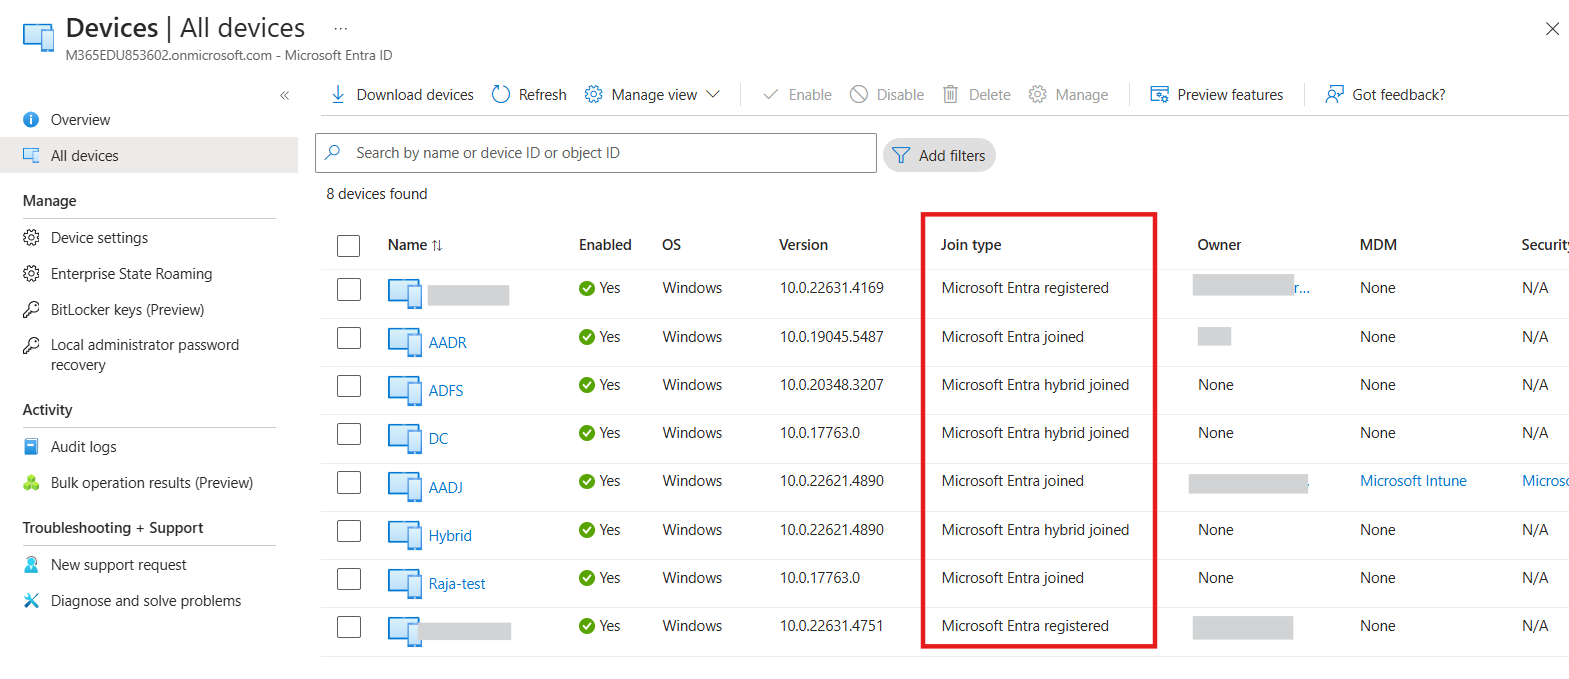This screenshot has width=1569, height=679.
Task: Click the Refresh circular arrow icon
Action: point(501,94)
